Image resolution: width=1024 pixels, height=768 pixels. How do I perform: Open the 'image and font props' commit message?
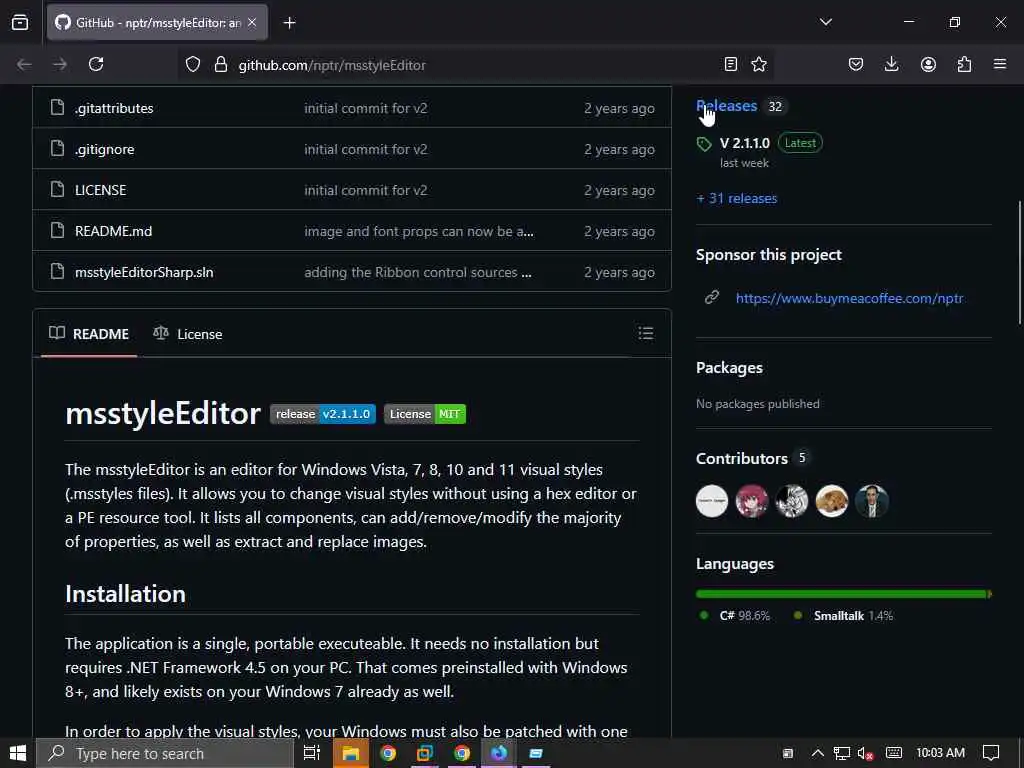click(x=419, y=231)
